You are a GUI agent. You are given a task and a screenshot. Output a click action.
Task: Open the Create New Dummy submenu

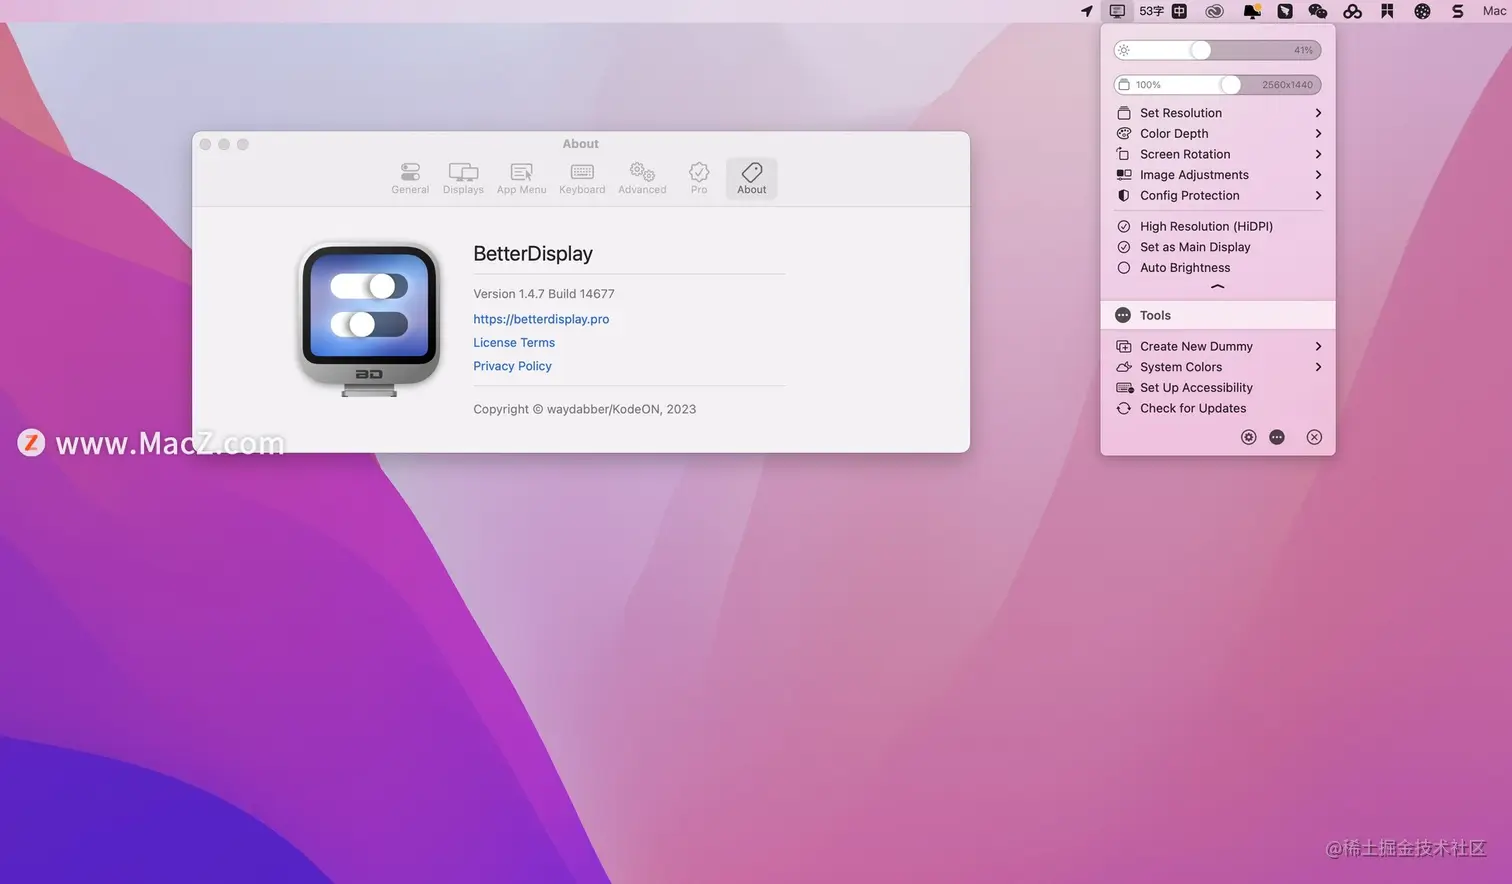(x=1218, y=346)
